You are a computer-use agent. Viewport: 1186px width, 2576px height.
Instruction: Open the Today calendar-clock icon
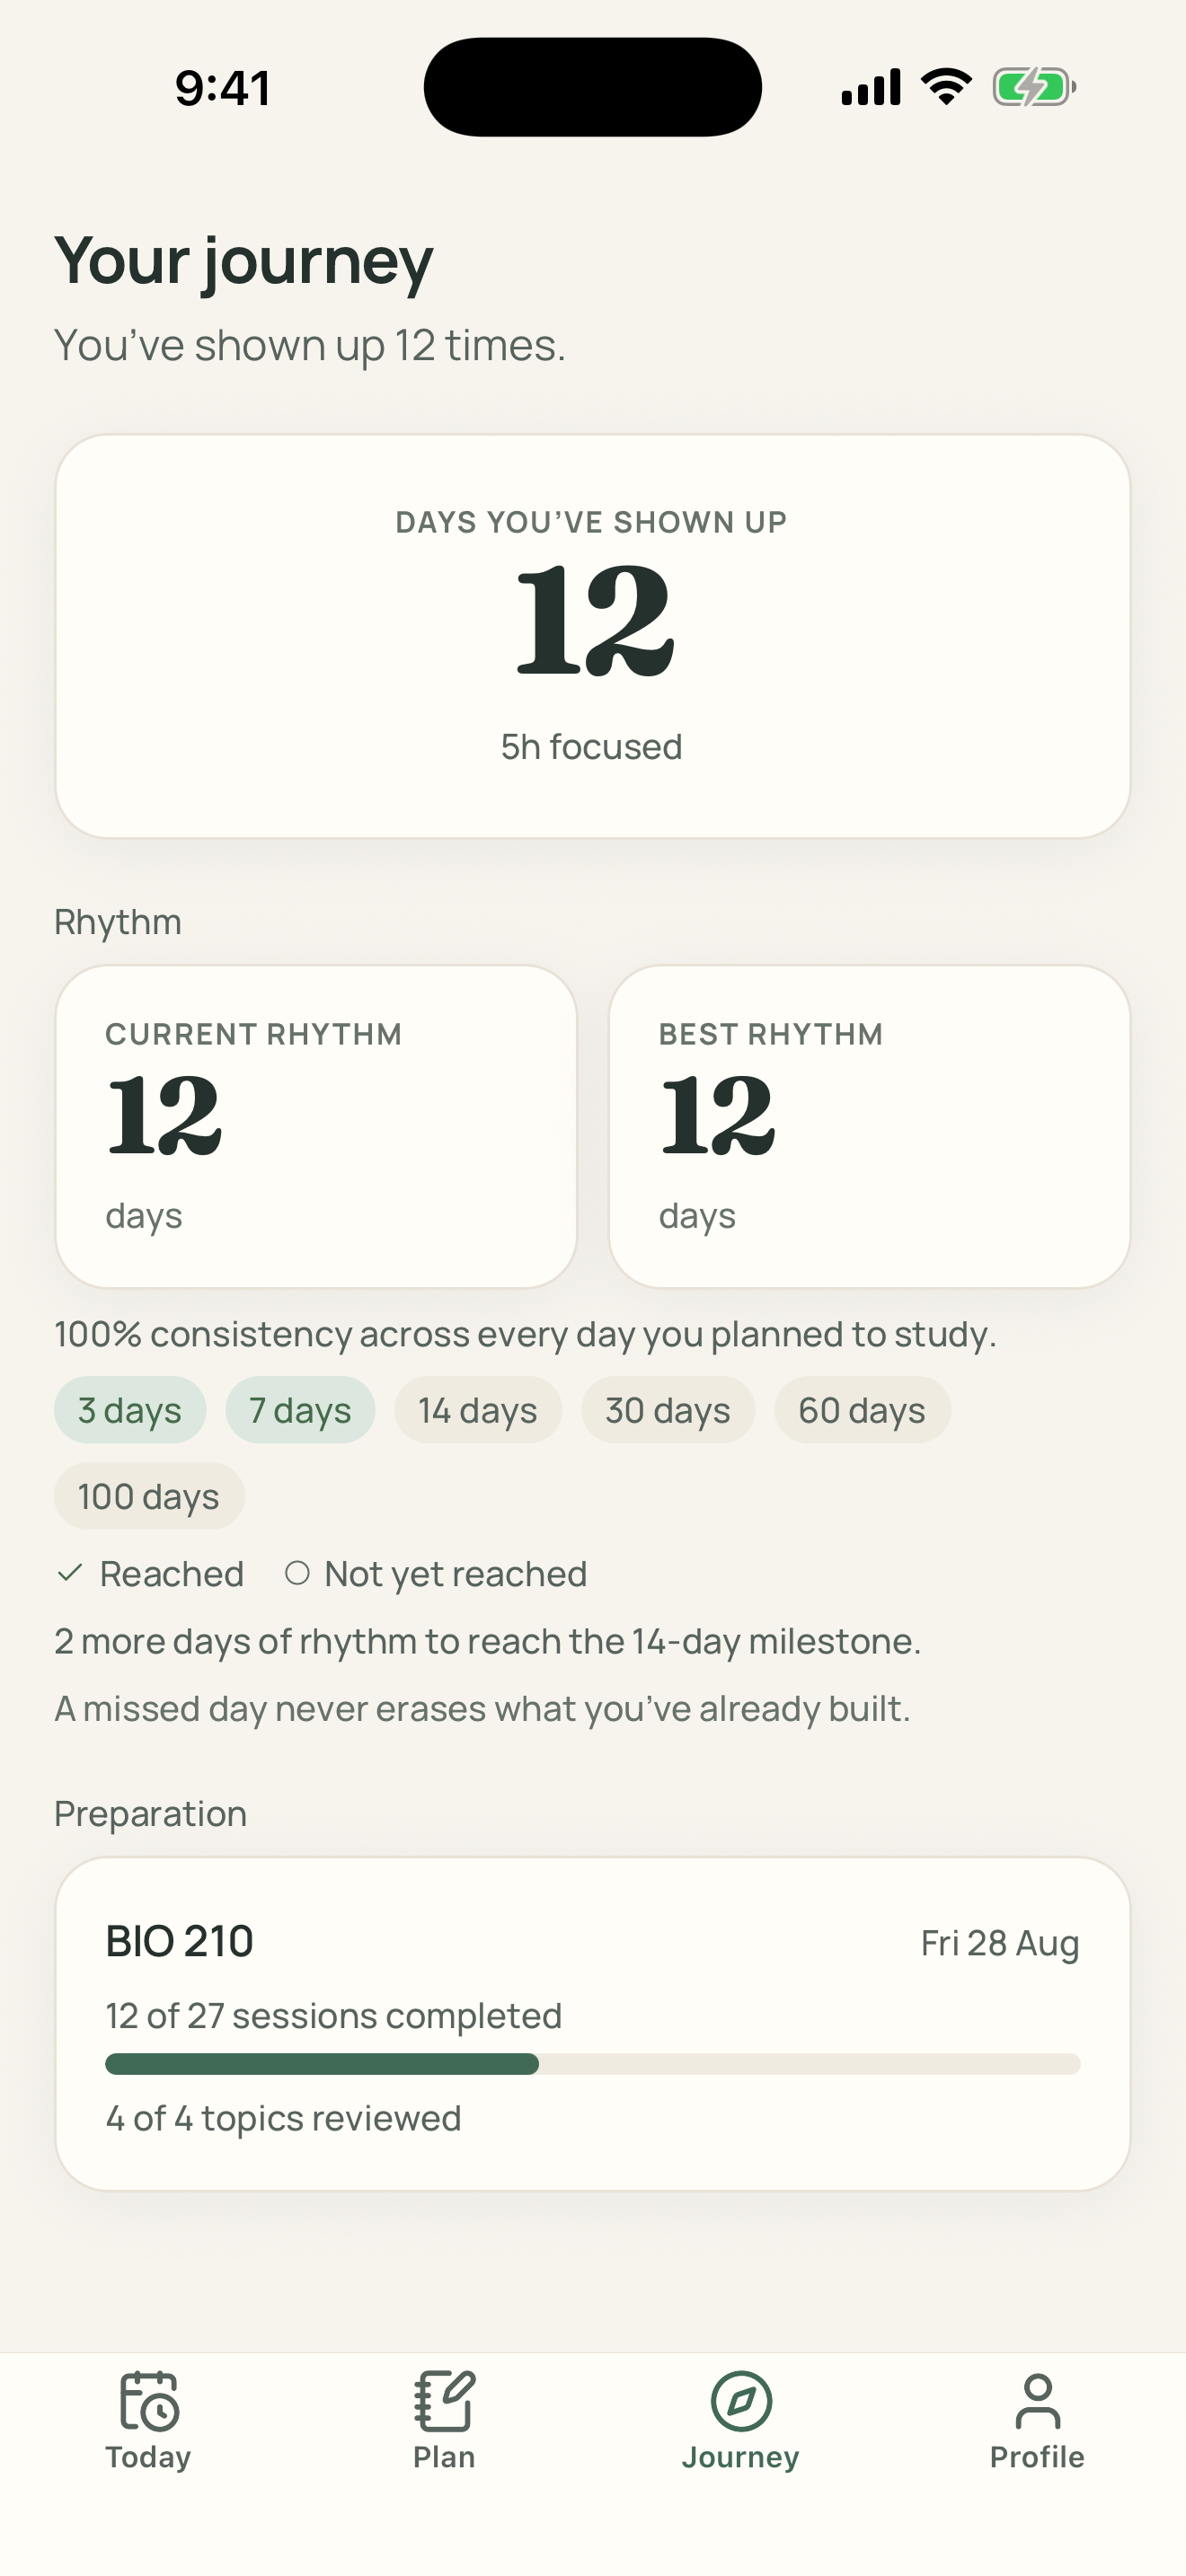(148, 2400)
